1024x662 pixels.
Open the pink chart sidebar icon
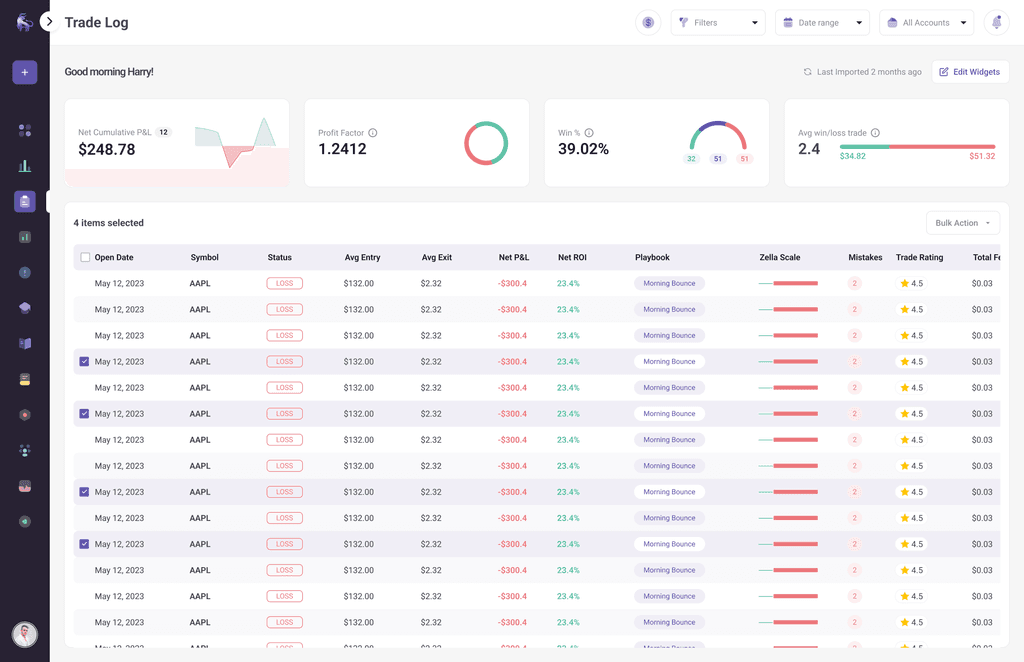coord(25,486)
